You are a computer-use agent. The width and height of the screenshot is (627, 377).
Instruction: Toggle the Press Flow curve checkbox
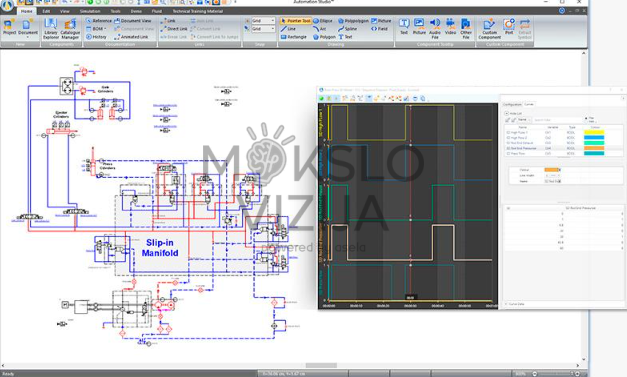508,154
